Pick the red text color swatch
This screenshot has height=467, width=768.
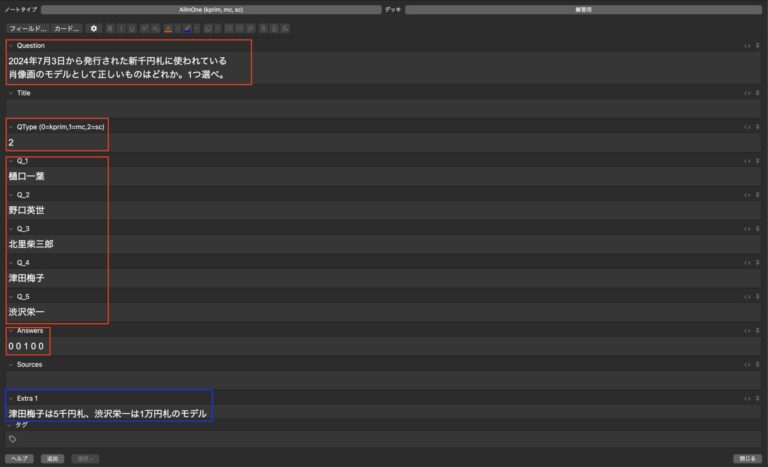169,28
